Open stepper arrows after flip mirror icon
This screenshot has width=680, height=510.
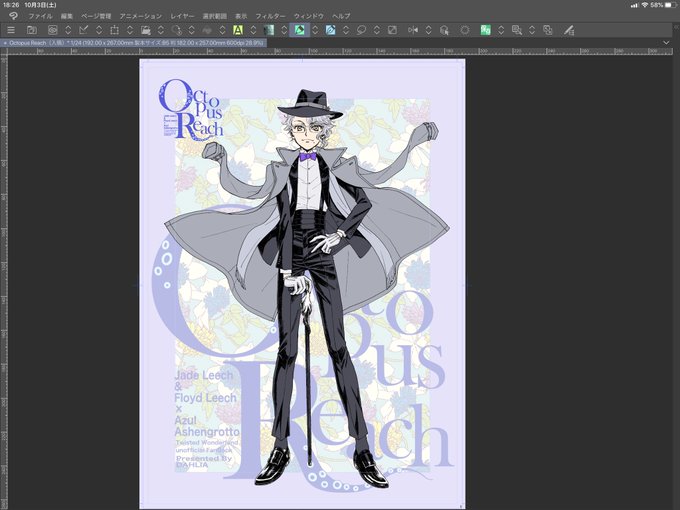(x=428, y=30)
